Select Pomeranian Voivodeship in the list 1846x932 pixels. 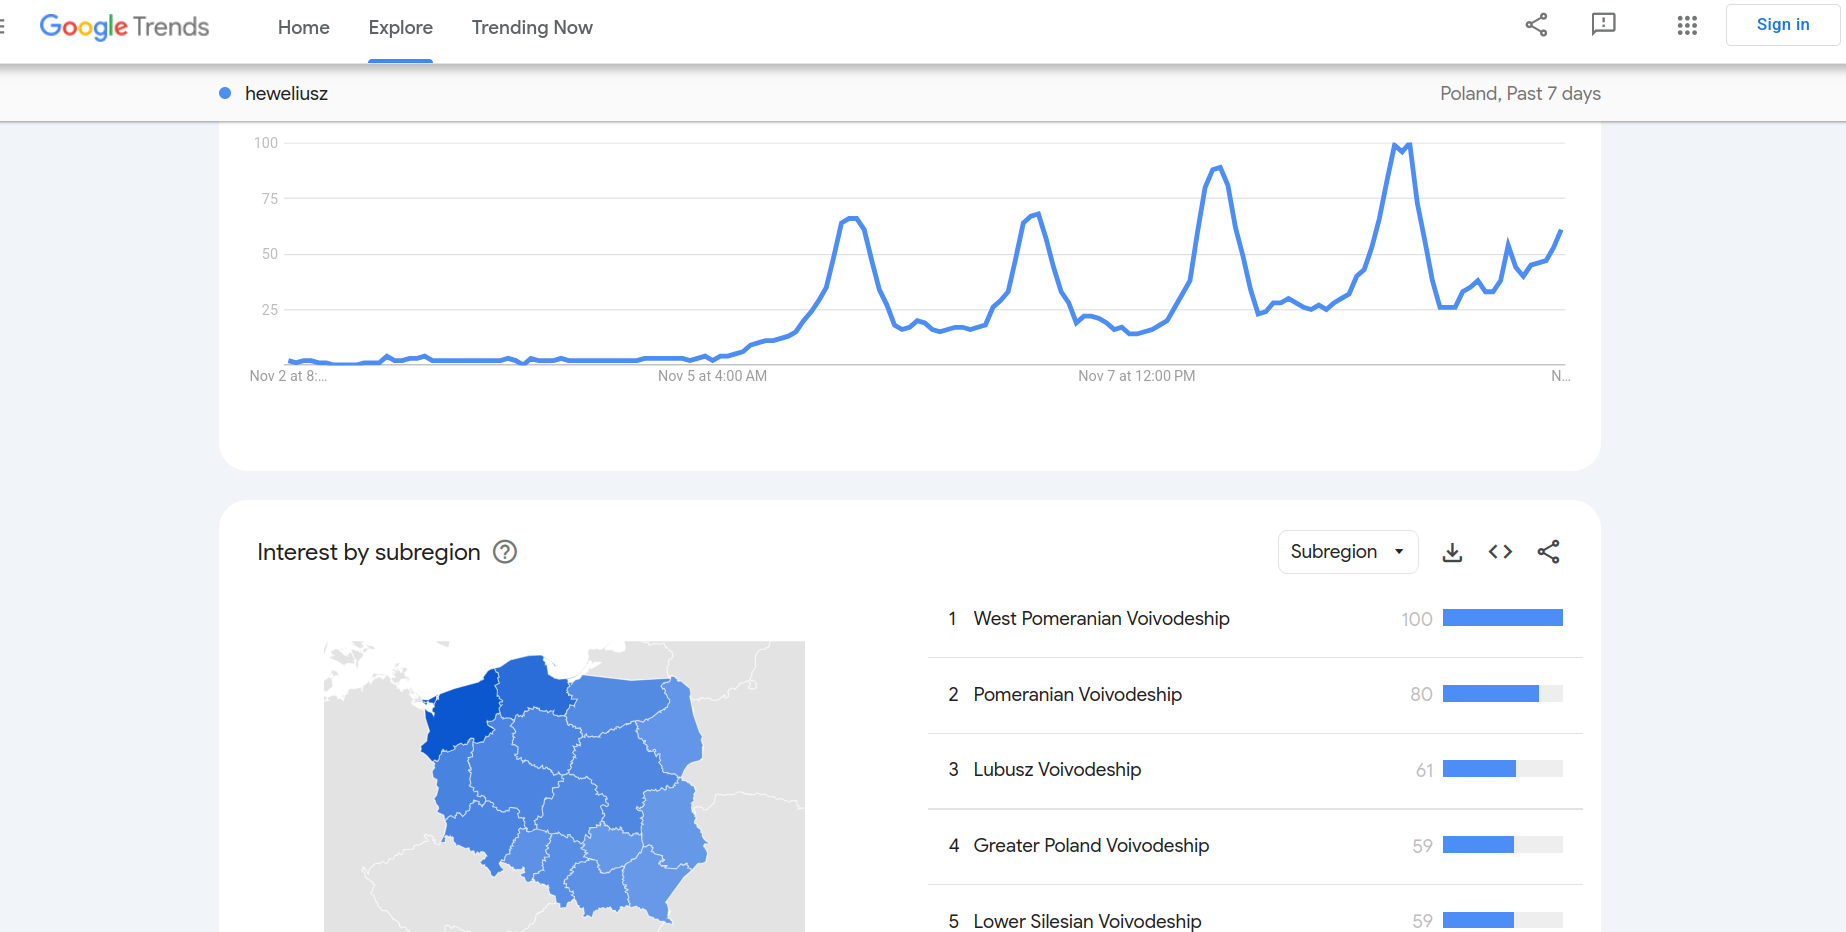1077,695
